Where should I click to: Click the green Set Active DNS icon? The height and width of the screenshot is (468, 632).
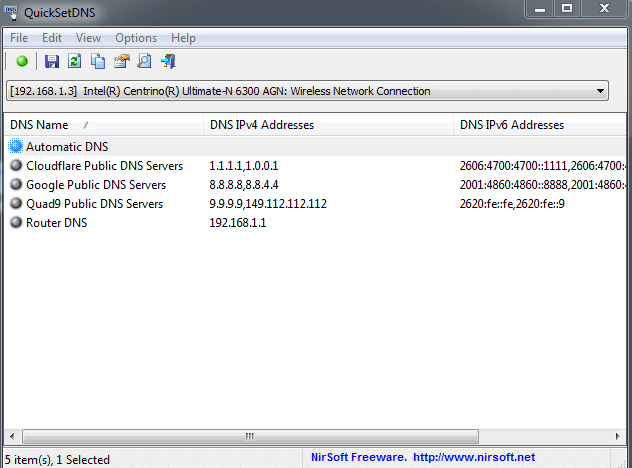(21, 62)
